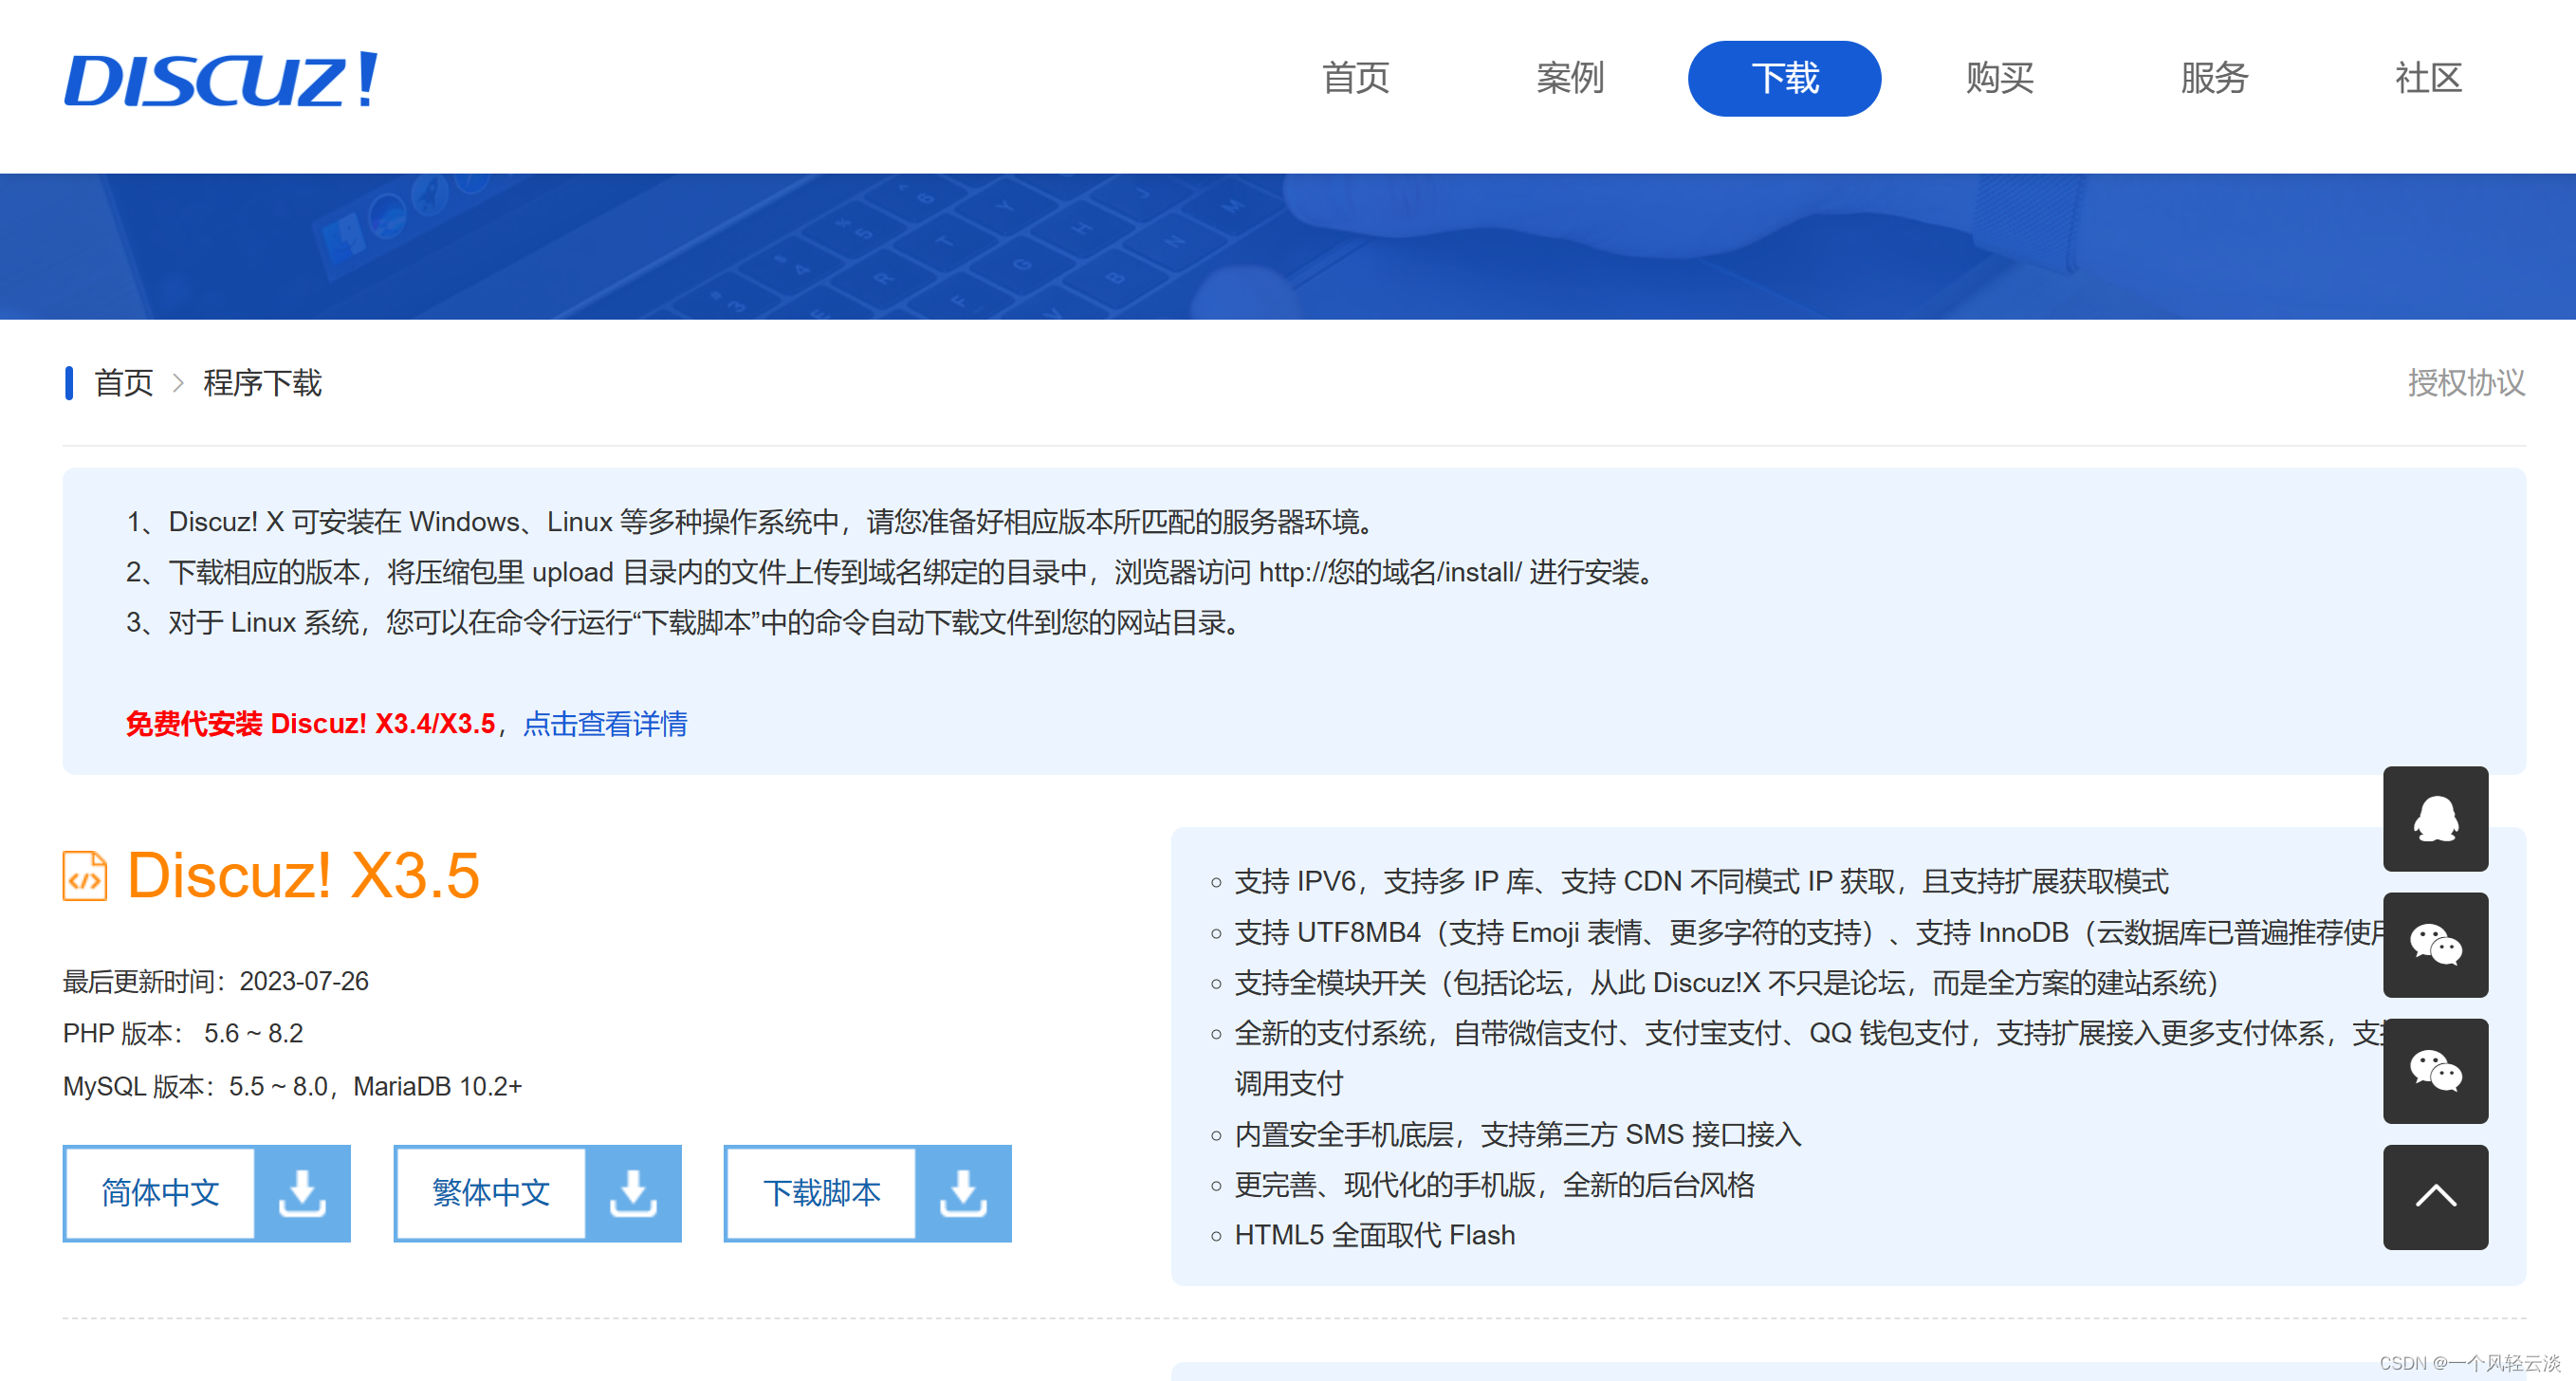
Task: Download the 简体中文 package
Action: 160,1193
